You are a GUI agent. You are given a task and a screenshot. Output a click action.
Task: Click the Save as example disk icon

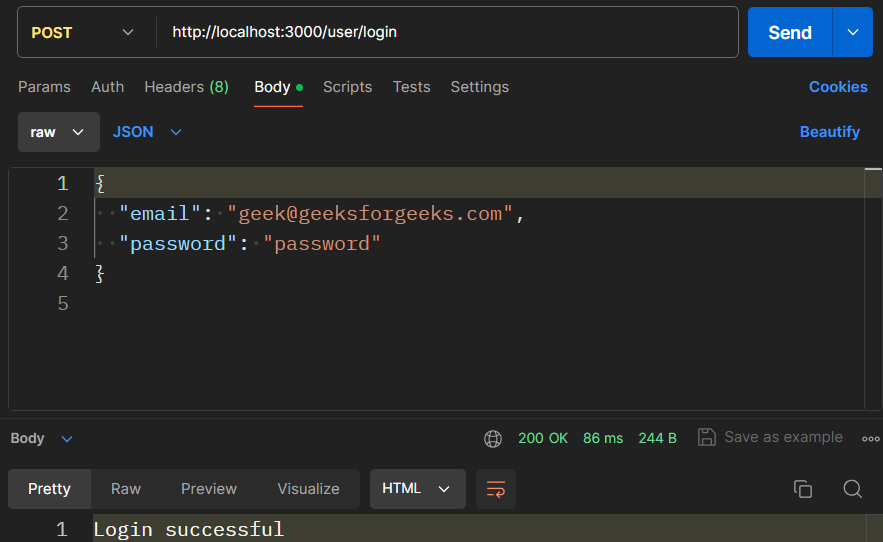coord(707,437)
